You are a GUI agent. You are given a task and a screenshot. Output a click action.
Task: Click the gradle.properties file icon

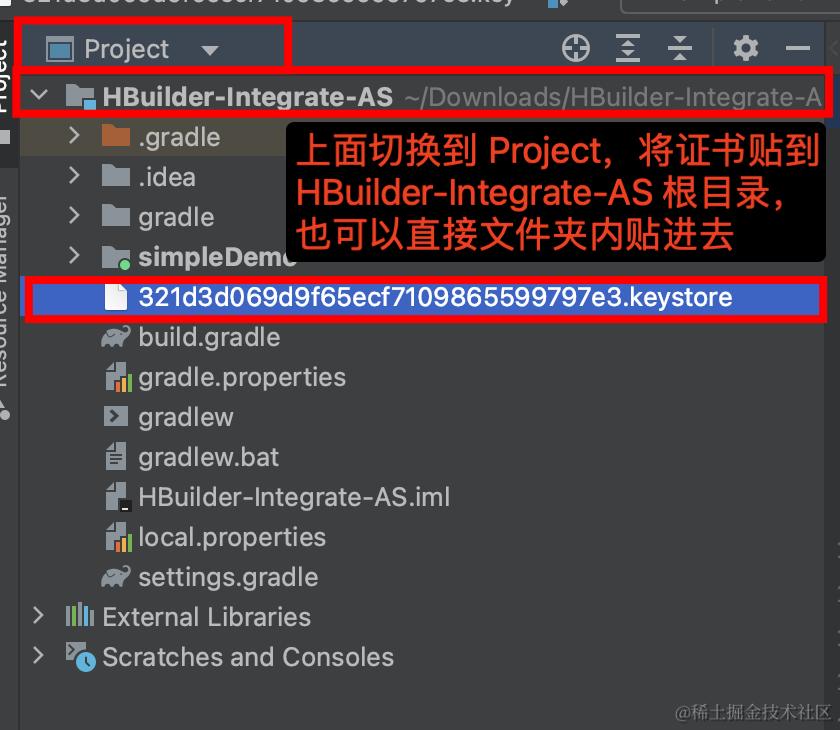(117, 377)
